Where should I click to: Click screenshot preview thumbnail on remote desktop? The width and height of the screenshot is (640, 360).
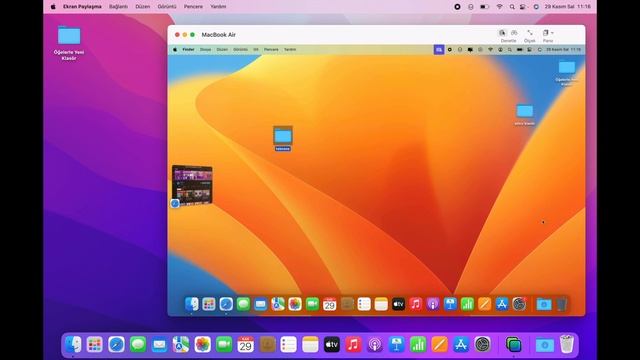(x=192, y=185)
